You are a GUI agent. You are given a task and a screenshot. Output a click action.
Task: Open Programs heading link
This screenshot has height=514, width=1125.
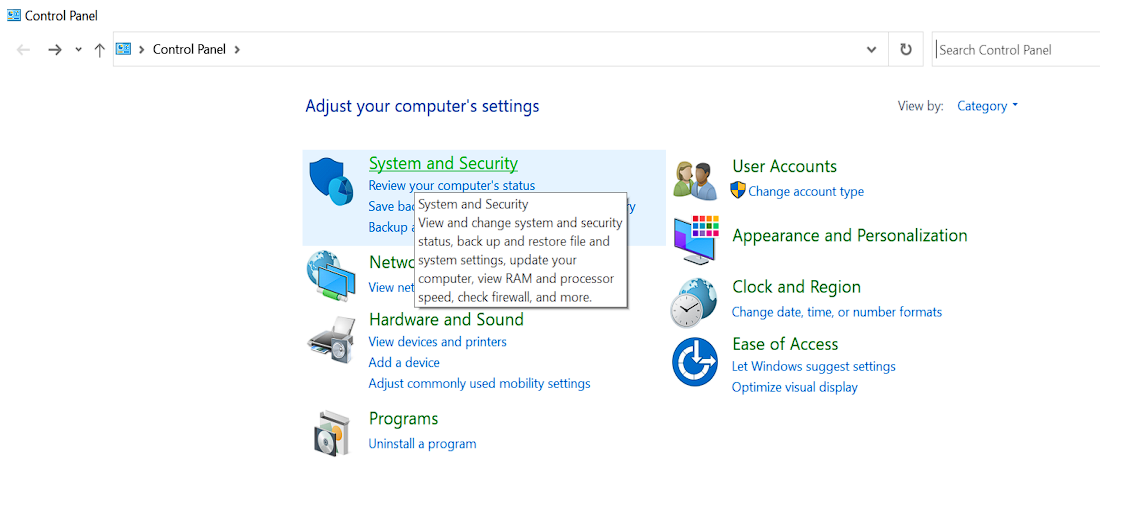(x=403, y=419)
